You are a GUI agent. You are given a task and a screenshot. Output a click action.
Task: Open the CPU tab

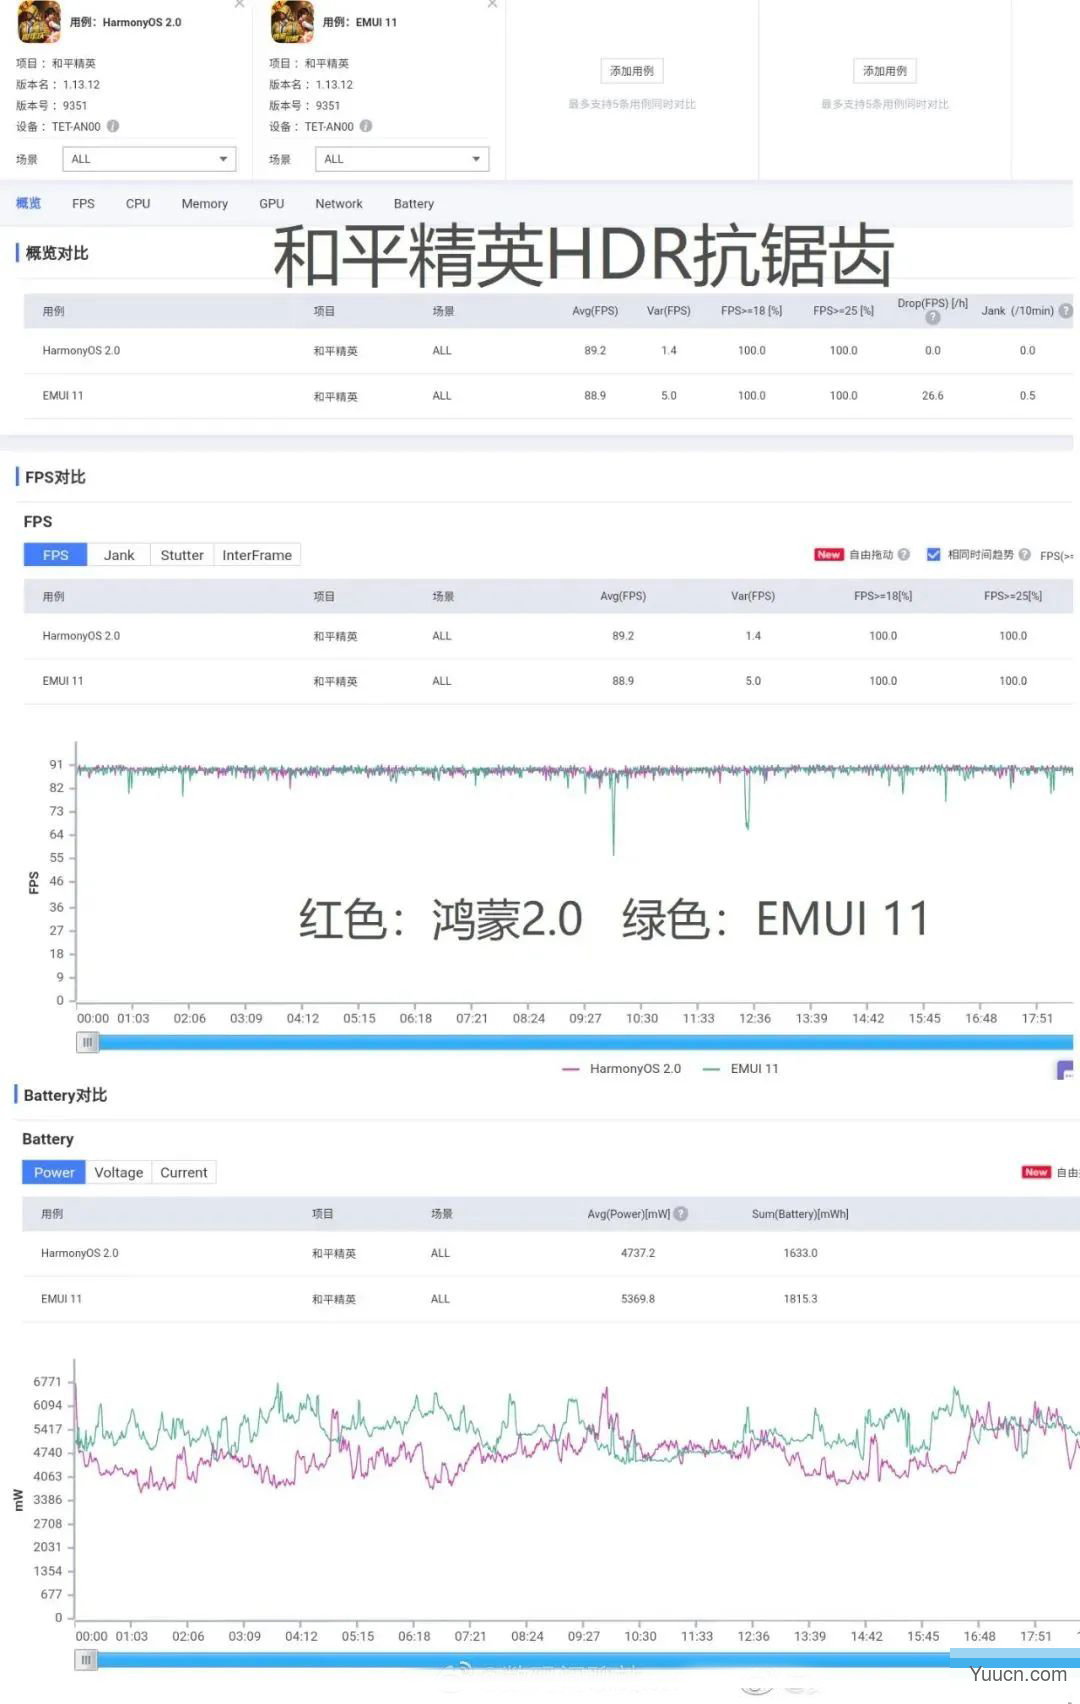click(138, 203)
